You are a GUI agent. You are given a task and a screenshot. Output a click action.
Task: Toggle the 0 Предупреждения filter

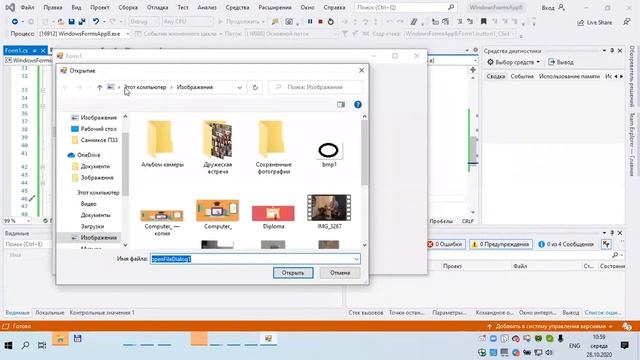(x=501, y=244)
